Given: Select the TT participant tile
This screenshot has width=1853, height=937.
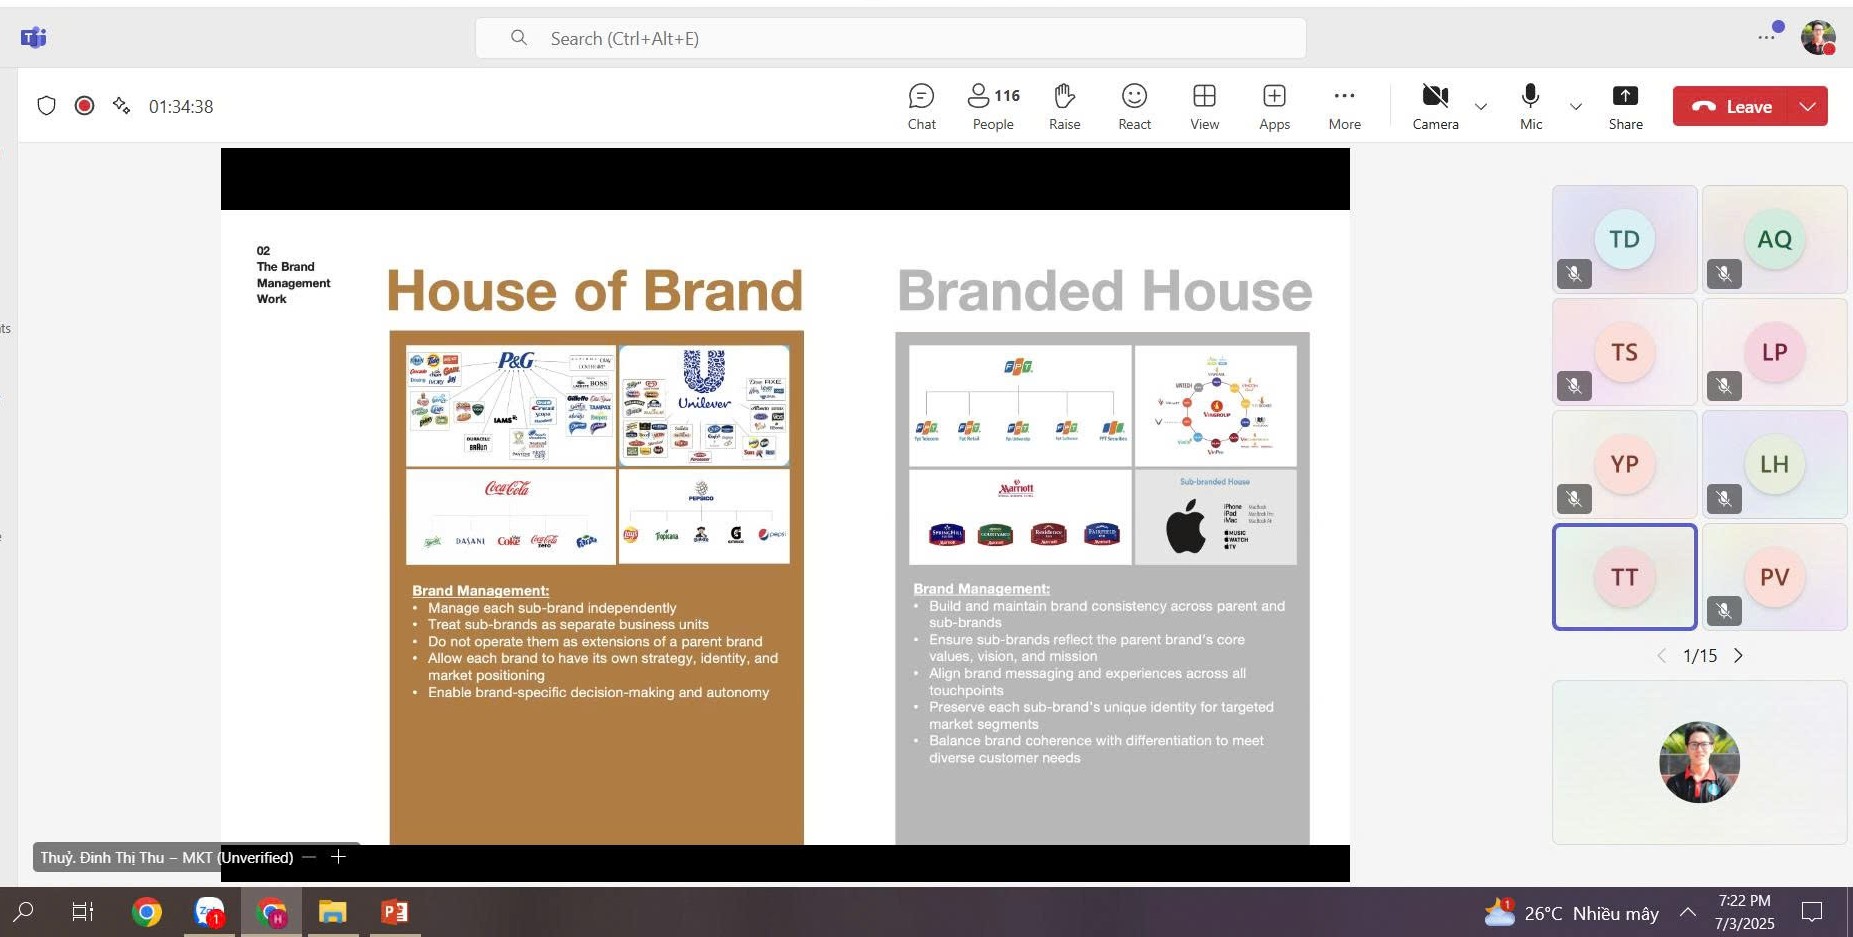Looking at the screenshot, I should pyautogui.click(x=1624, y=577).
